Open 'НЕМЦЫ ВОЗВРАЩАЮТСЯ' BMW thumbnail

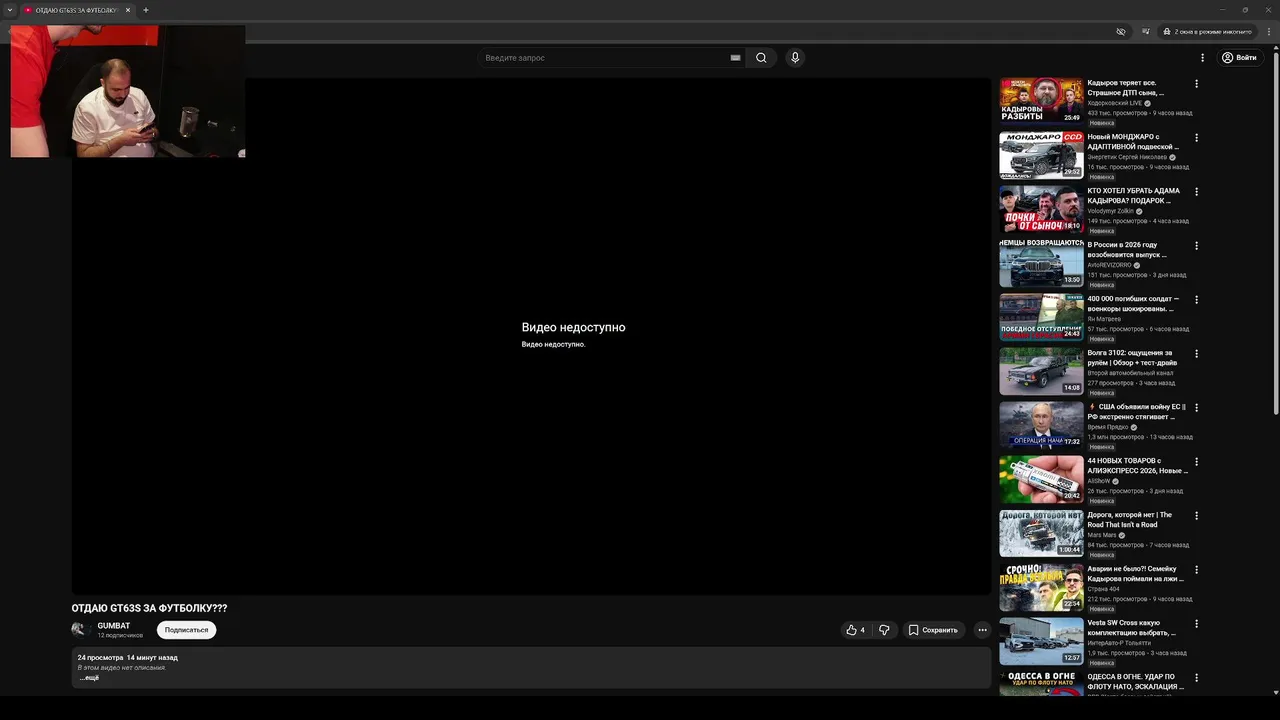click(x=1041, y=262)
